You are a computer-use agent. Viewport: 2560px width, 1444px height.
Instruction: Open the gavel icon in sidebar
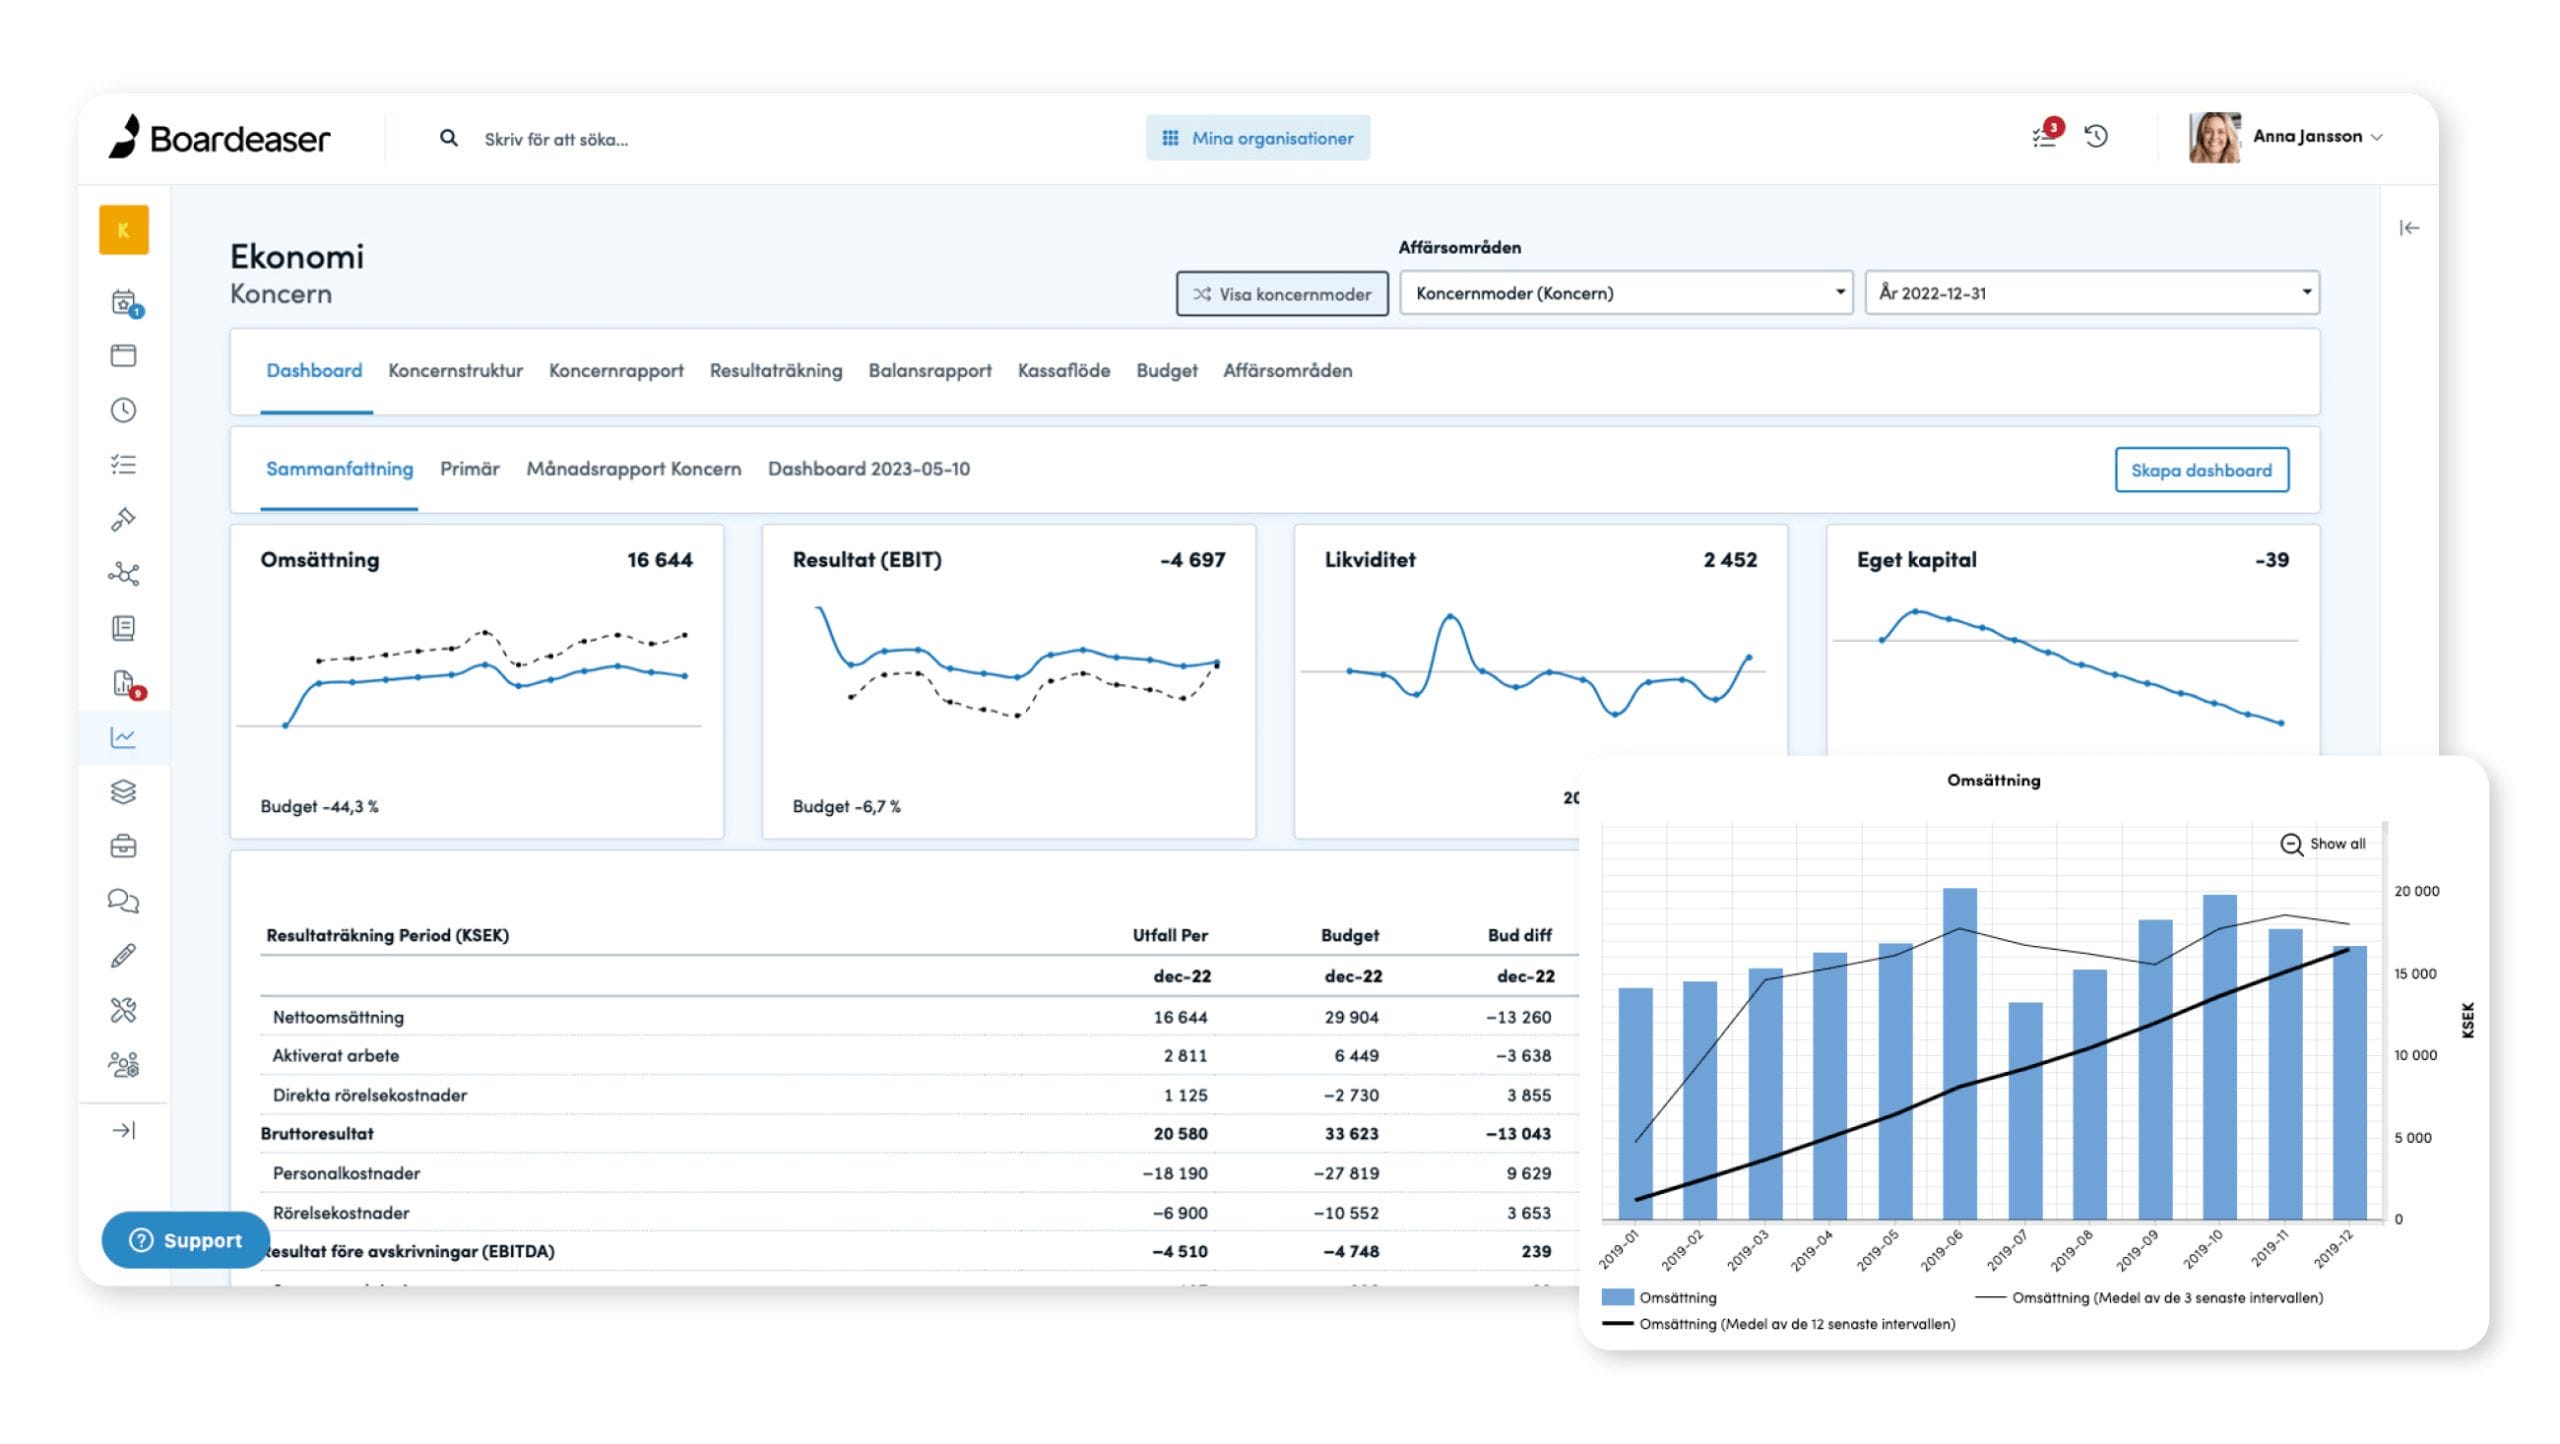click(x=123, y=519)
